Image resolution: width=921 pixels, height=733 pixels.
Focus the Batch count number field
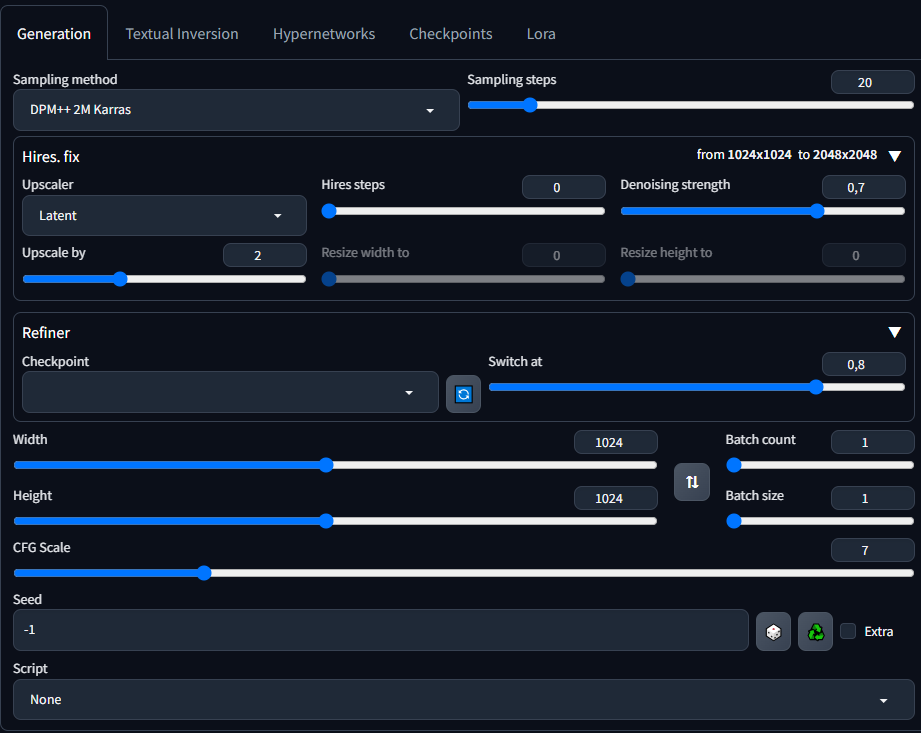(872, 442)
